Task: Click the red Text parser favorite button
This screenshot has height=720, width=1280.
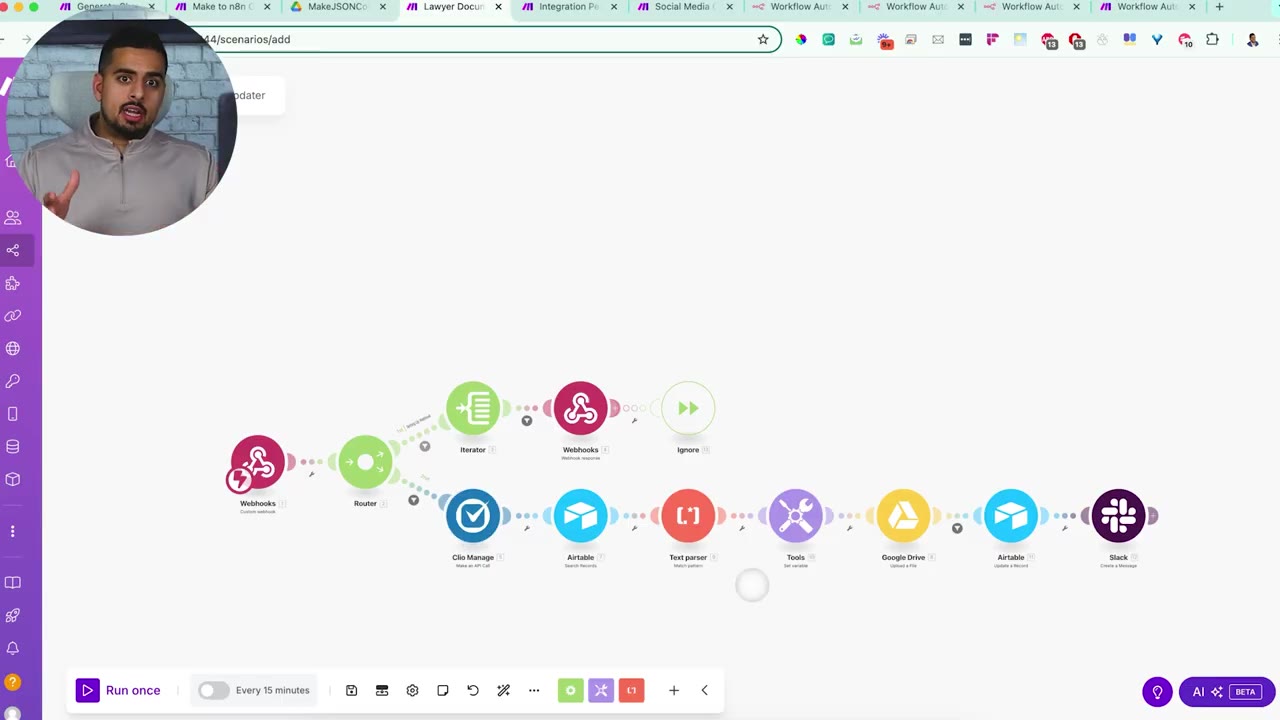Action: point(631,690)
